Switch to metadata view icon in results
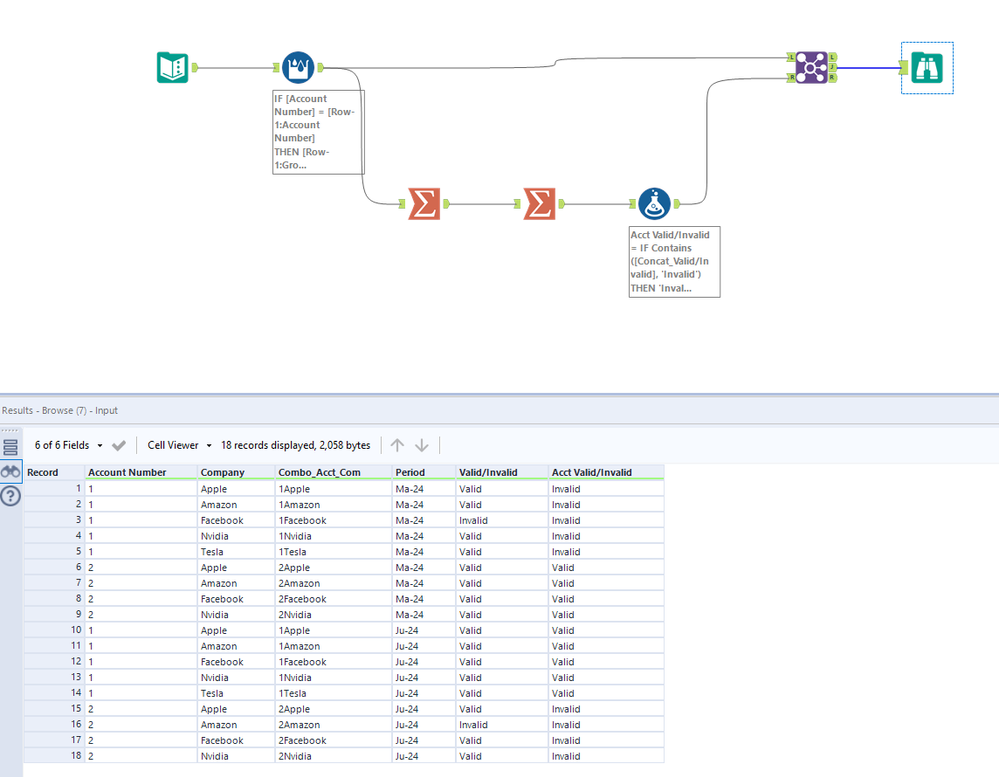The height and width of the screenshot is (777, 999). coord(10,446)
